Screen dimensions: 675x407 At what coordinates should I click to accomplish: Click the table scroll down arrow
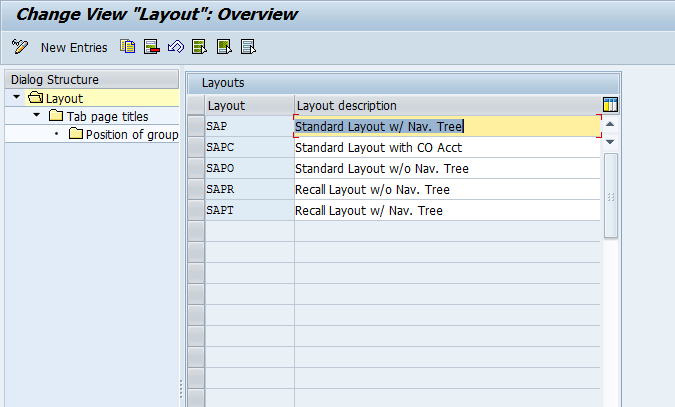tap(610, 142)
